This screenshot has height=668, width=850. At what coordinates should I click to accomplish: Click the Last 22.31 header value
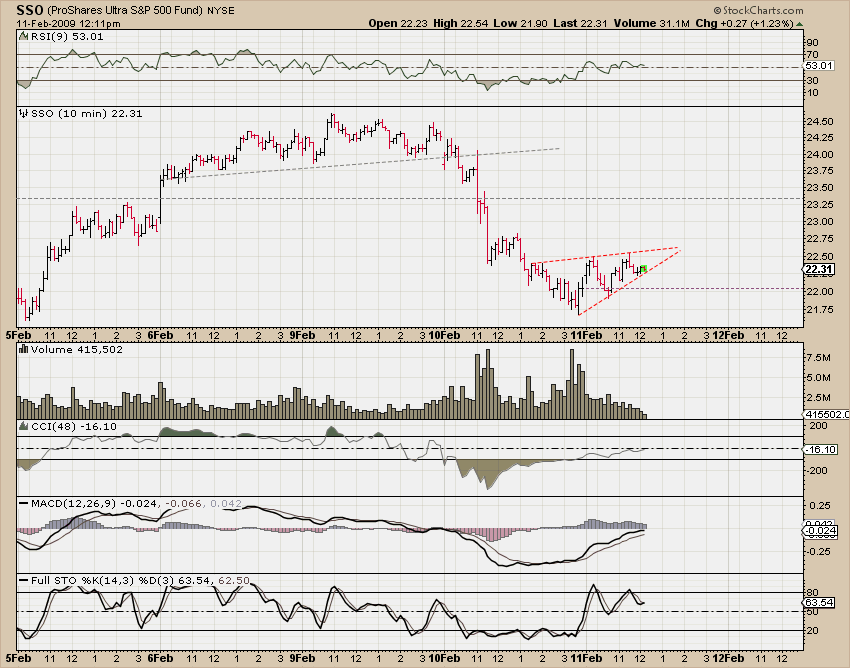tap(581, 23)
